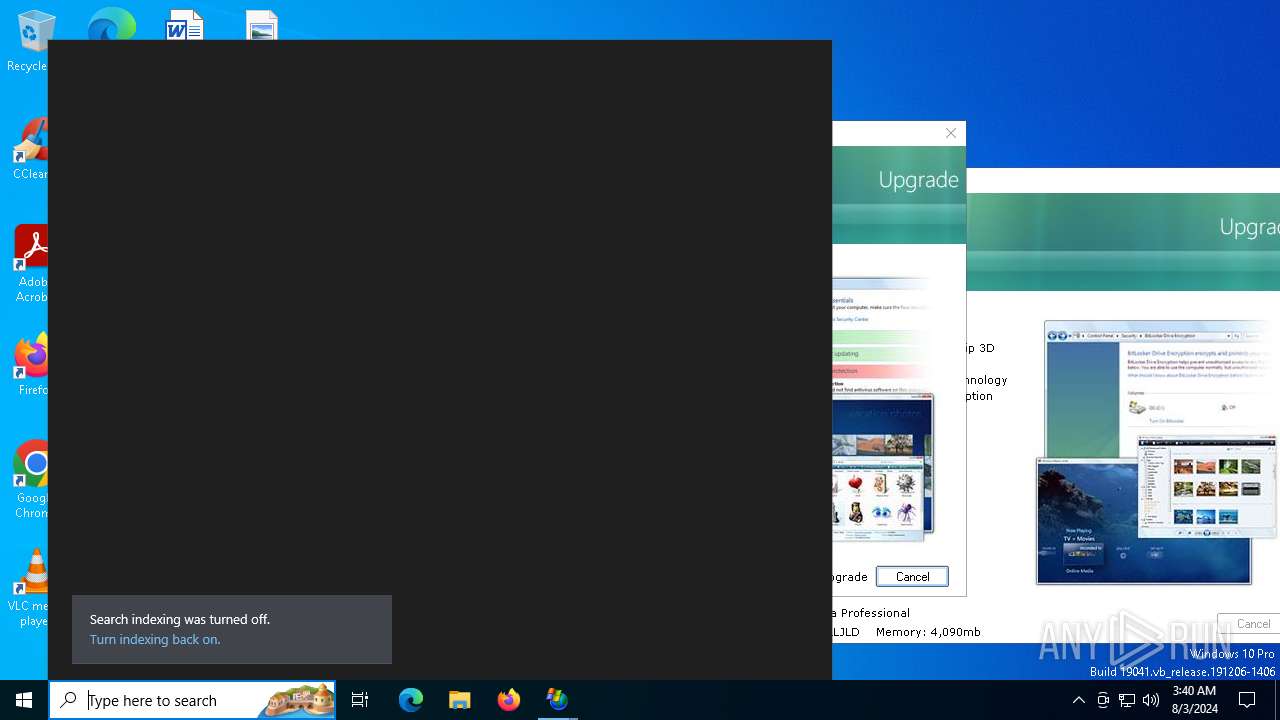This screenshot has height=720, width=1280.
Task: Launch the Firefox desktop shortcut
Action: point(32,364)
